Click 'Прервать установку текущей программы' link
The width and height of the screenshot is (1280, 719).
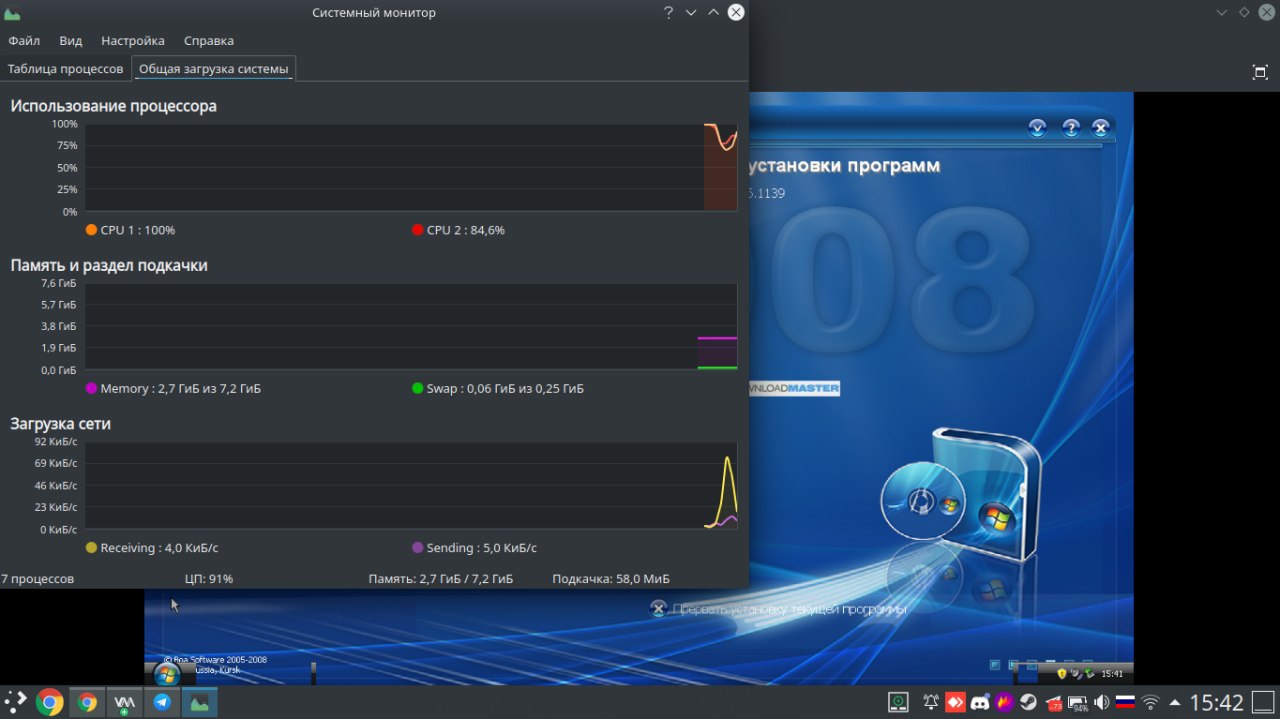point(789,609)
